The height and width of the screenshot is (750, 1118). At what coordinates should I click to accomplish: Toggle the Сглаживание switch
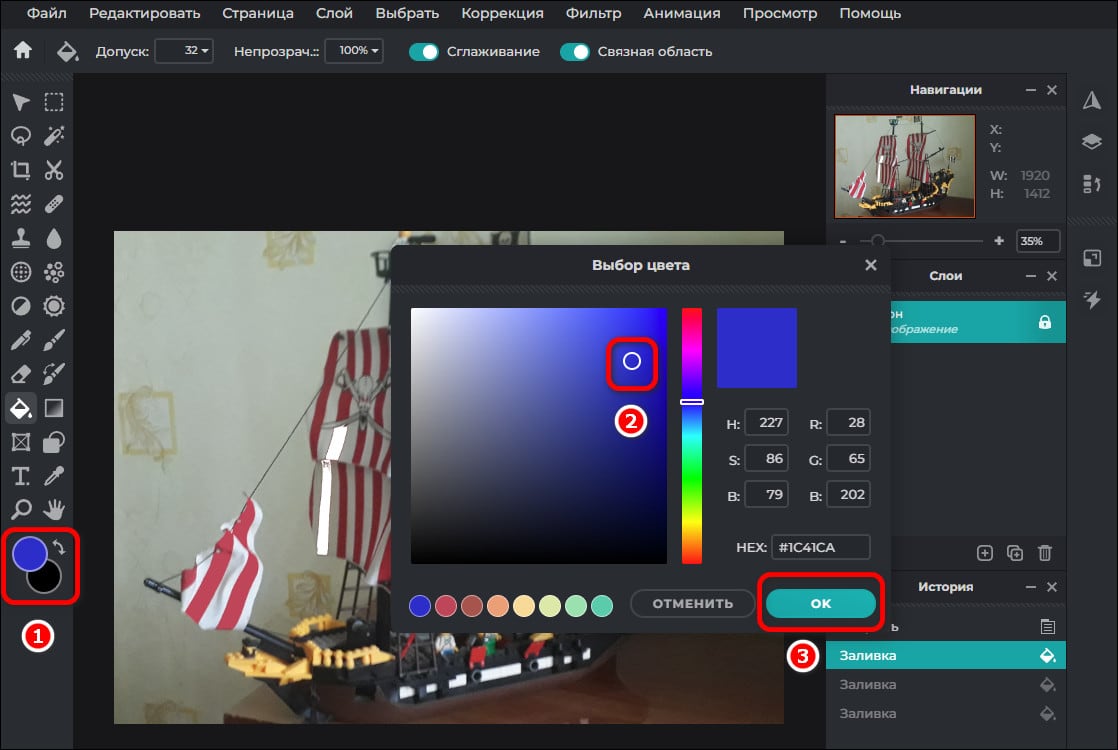(x=424, y=52)
